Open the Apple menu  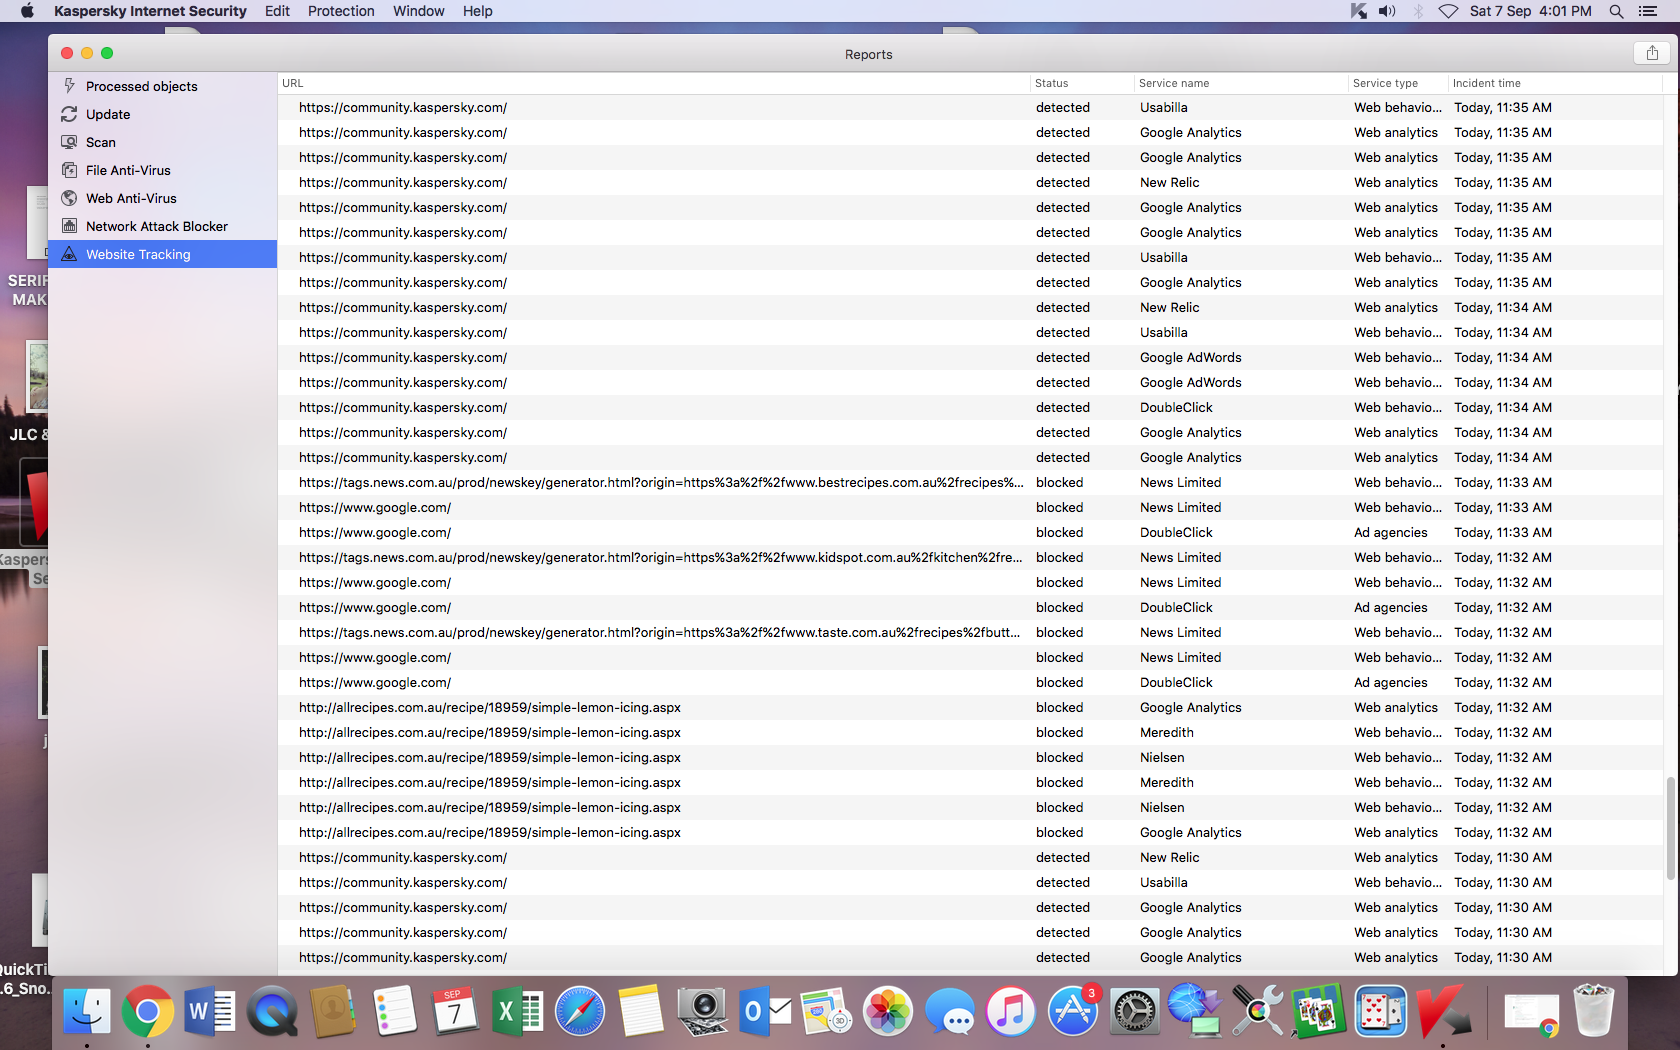click(27, 11)
